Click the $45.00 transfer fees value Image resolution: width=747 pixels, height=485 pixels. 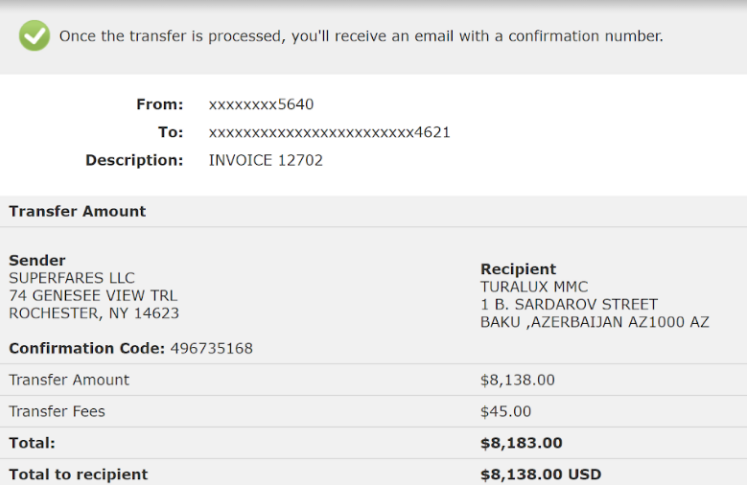[x=505, y=411]
